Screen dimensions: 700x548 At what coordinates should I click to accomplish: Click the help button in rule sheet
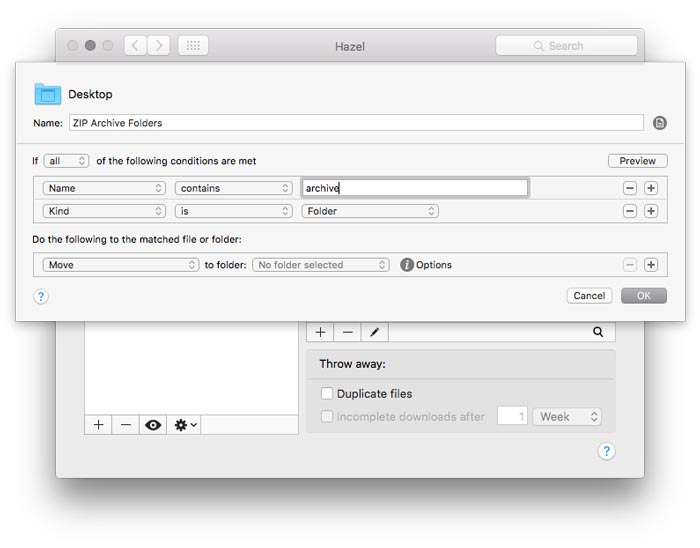[41, 296]
